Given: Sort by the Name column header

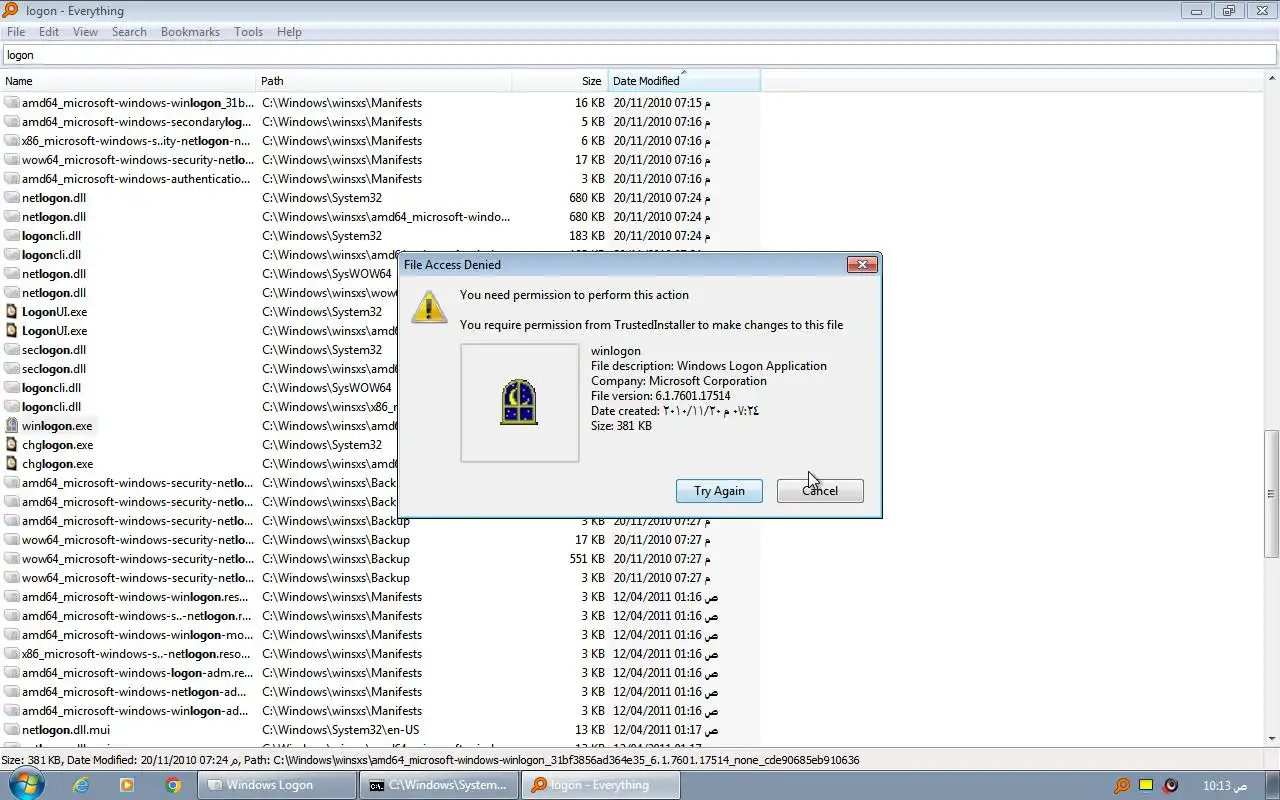Looking at the screenshot, I should (x=128, y=81).
